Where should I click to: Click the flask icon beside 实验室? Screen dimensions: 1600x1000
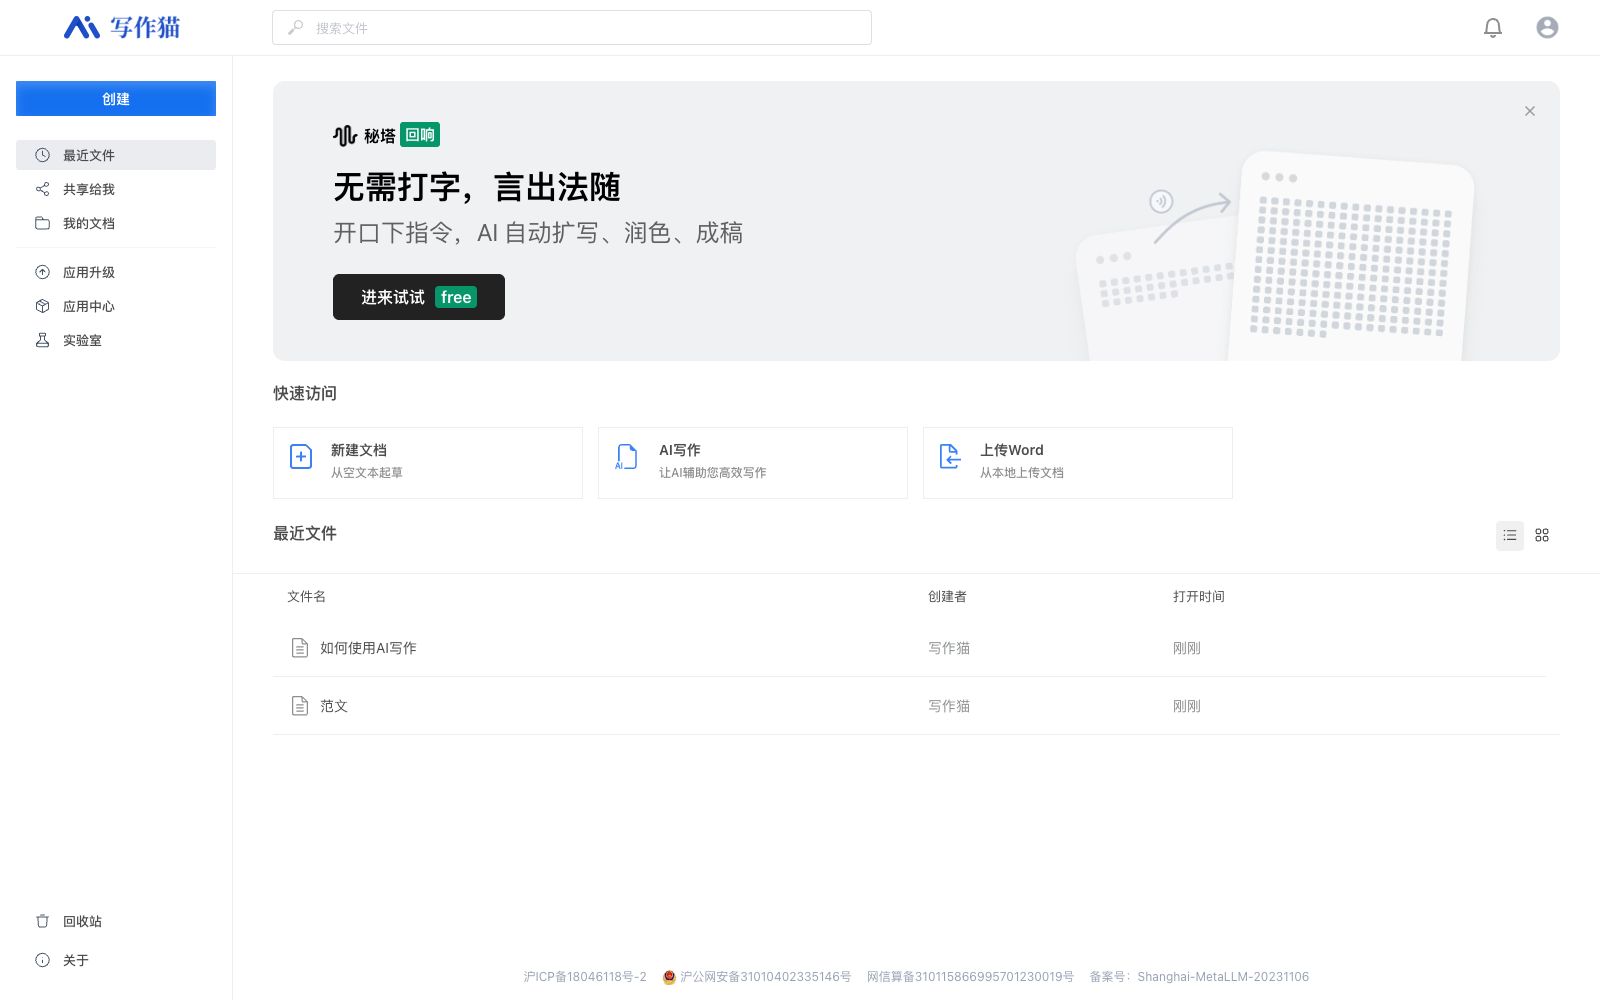click(x=42, y=340)
